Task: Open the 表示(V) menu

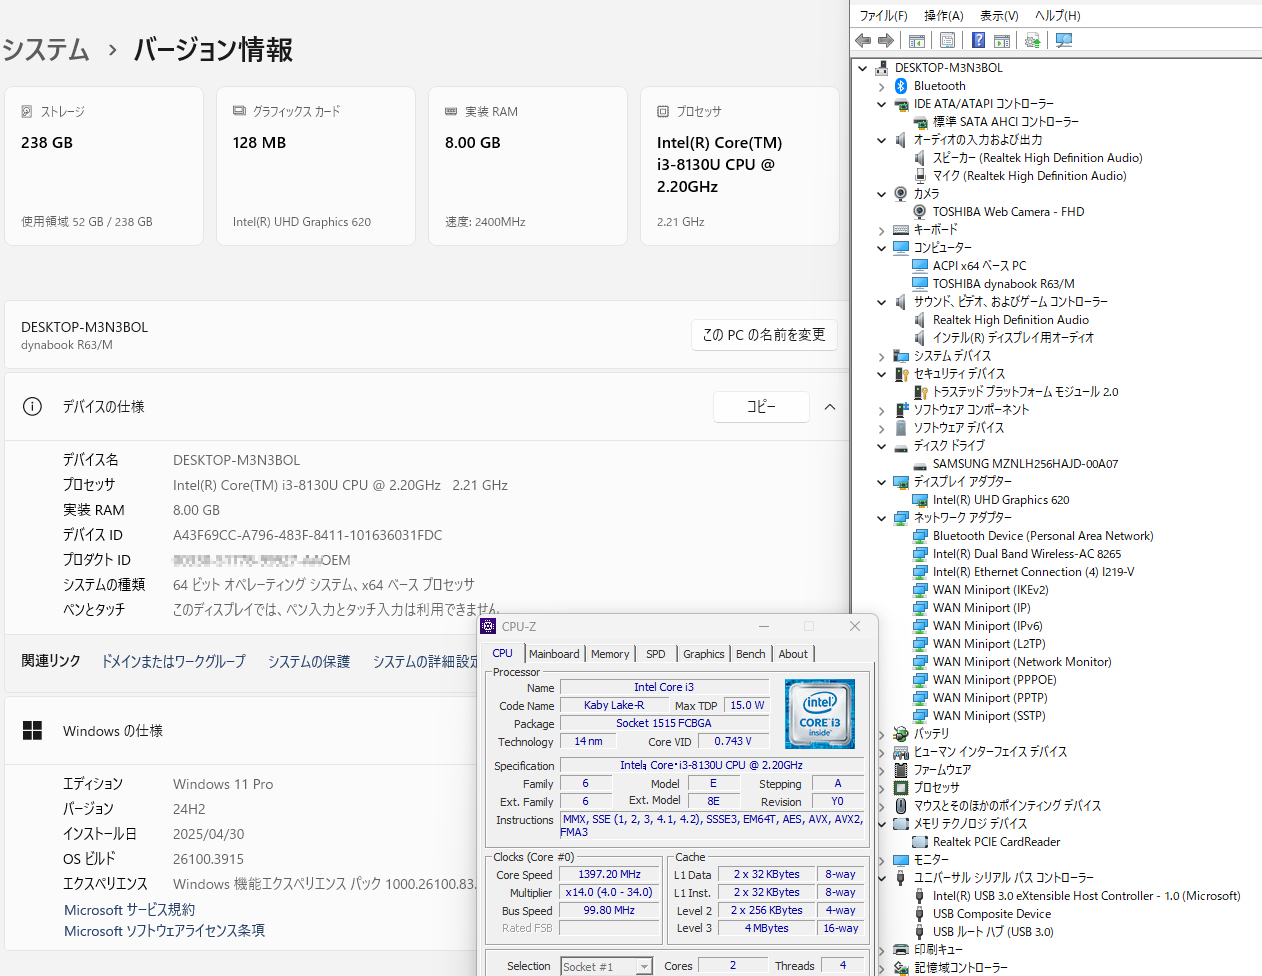Action: (x=999, y=15)
